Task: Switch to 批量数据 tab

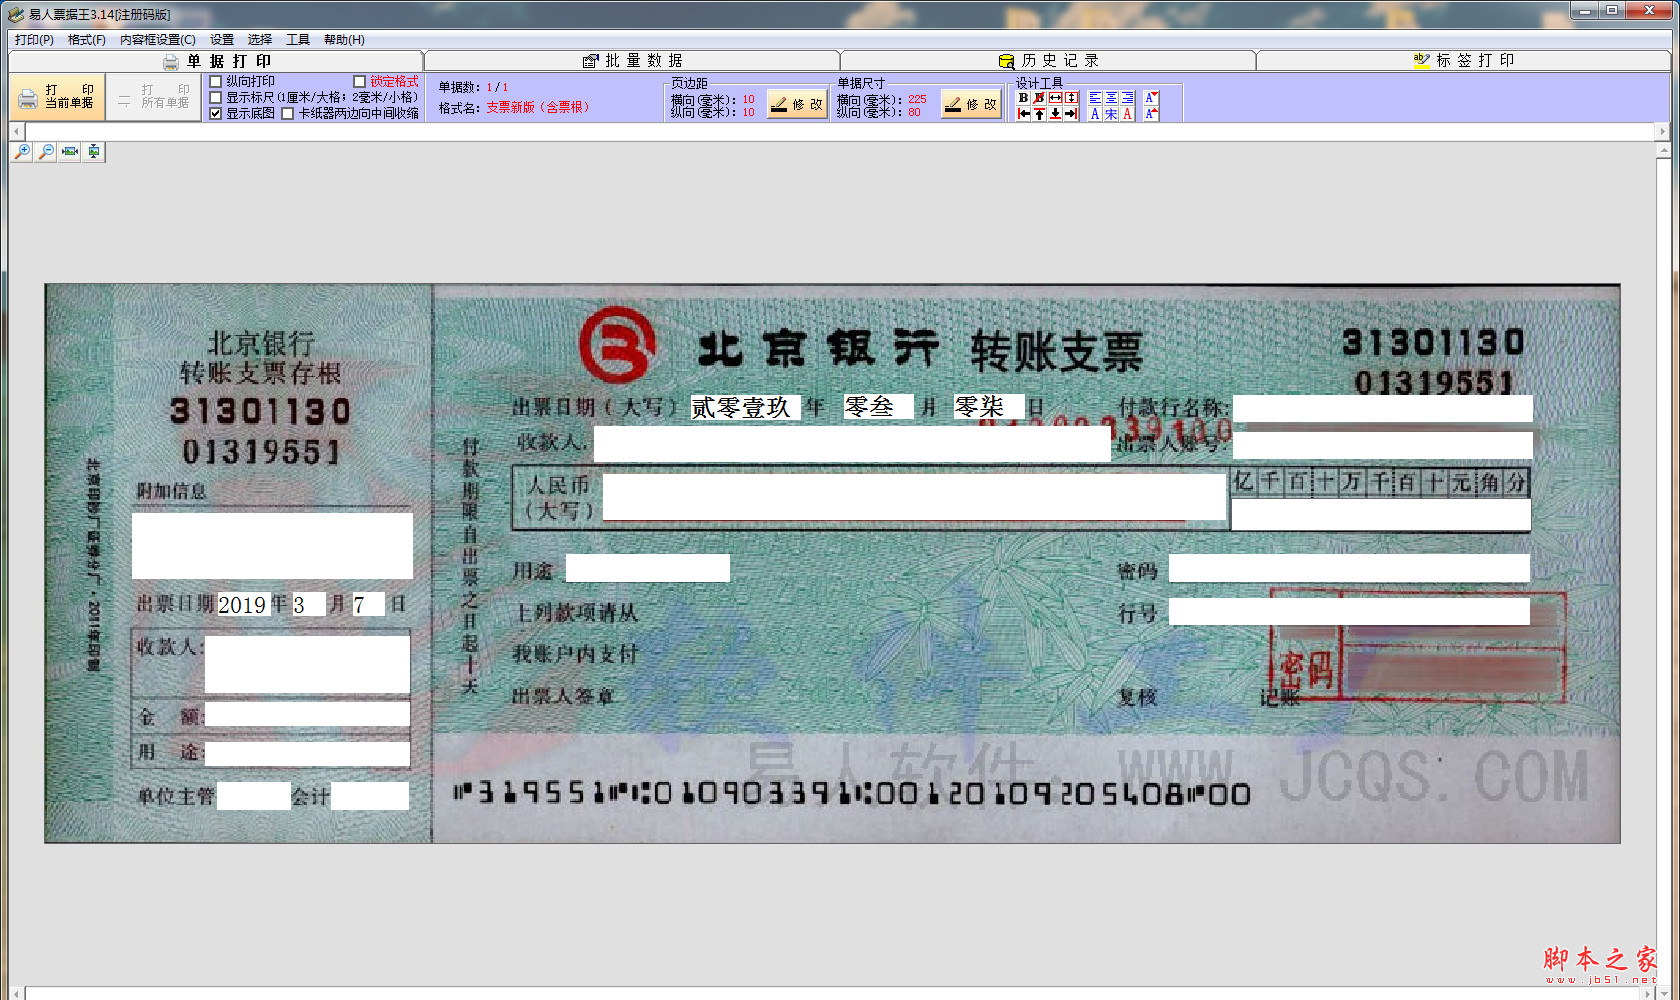Action: point(632,61)
